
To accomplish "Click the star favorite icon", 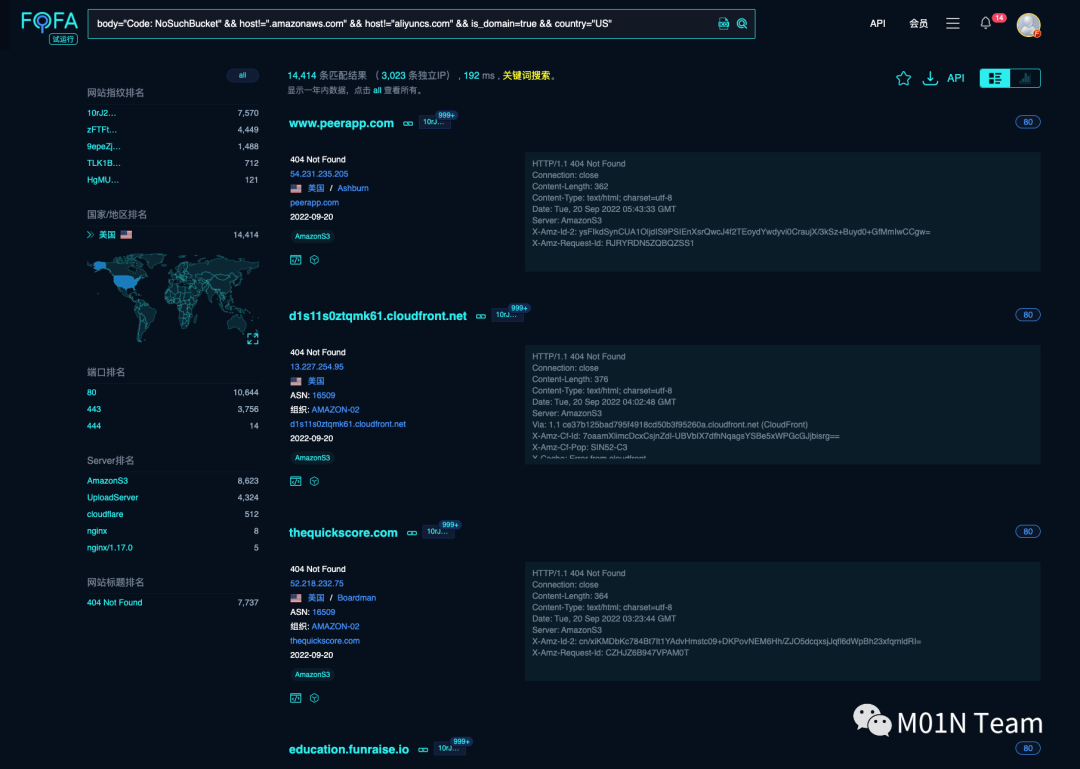I will click(903, 79).
